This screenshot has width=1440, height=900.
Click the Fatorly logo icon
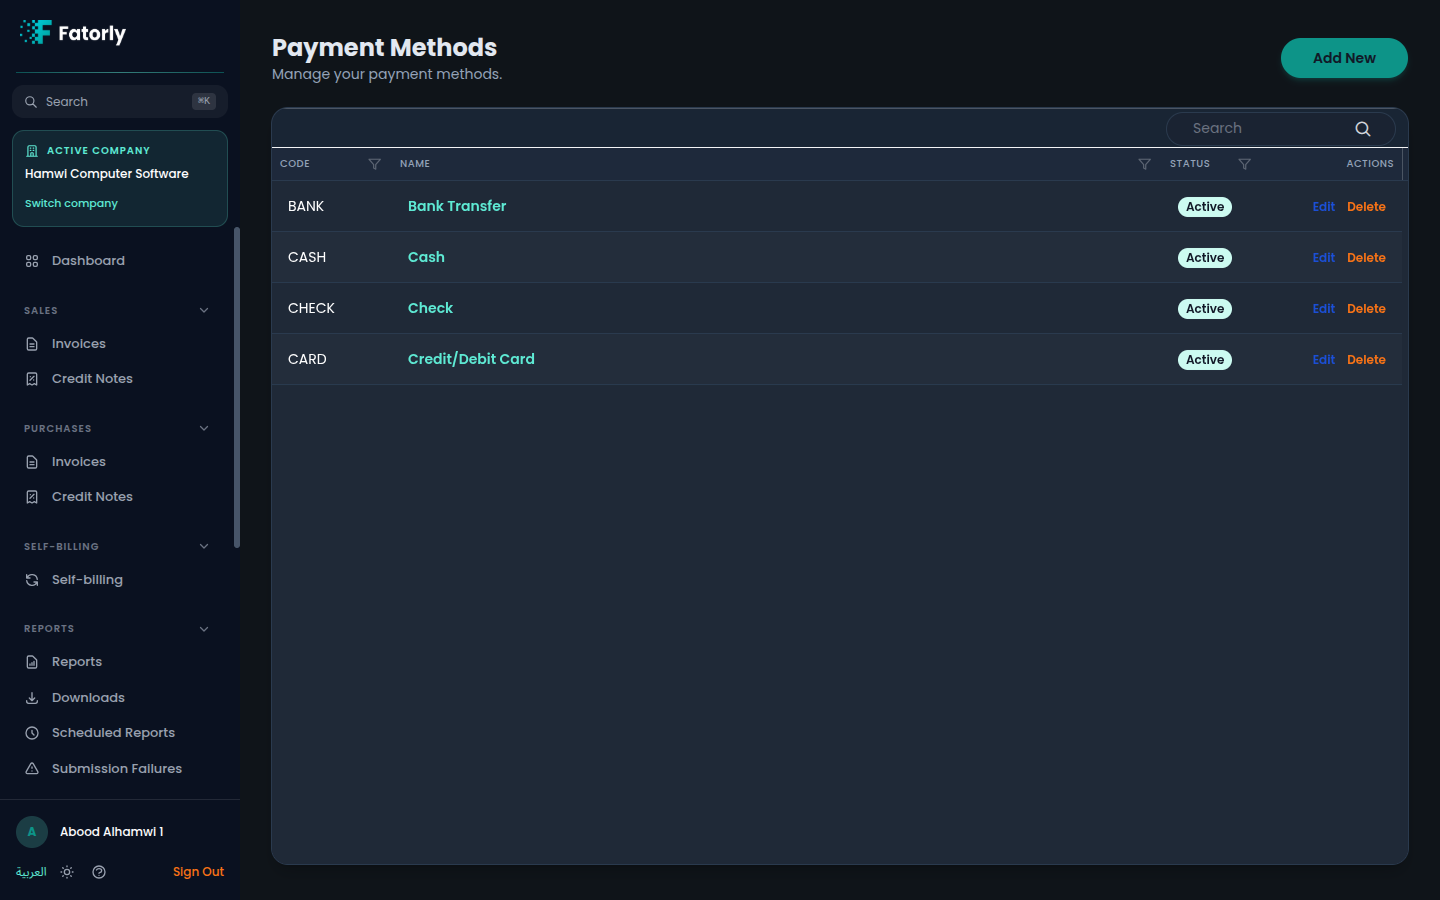point(35,32)
